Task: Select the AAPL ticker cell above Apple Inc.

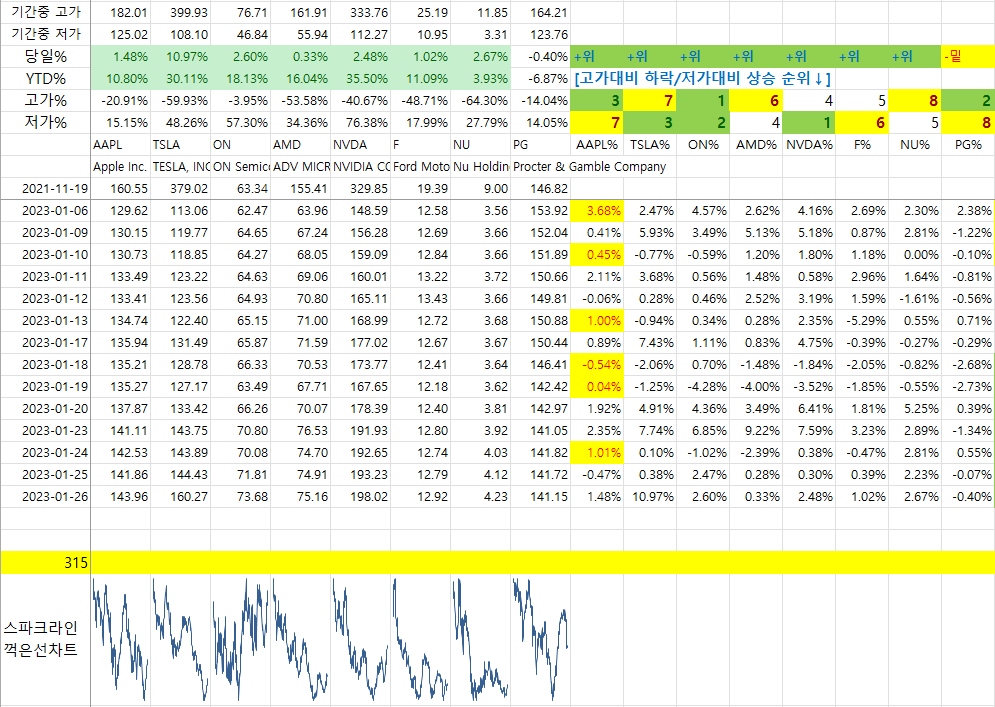Action: tap(120, 145)
